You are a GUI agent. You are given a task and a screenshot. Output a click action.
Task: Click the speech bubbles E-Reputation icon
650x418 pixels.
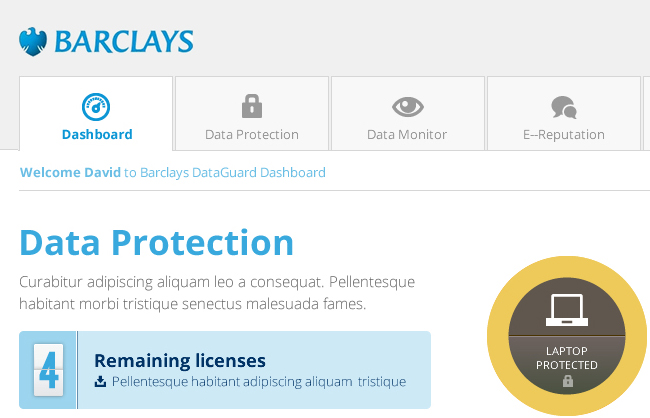tap(564, 107)
